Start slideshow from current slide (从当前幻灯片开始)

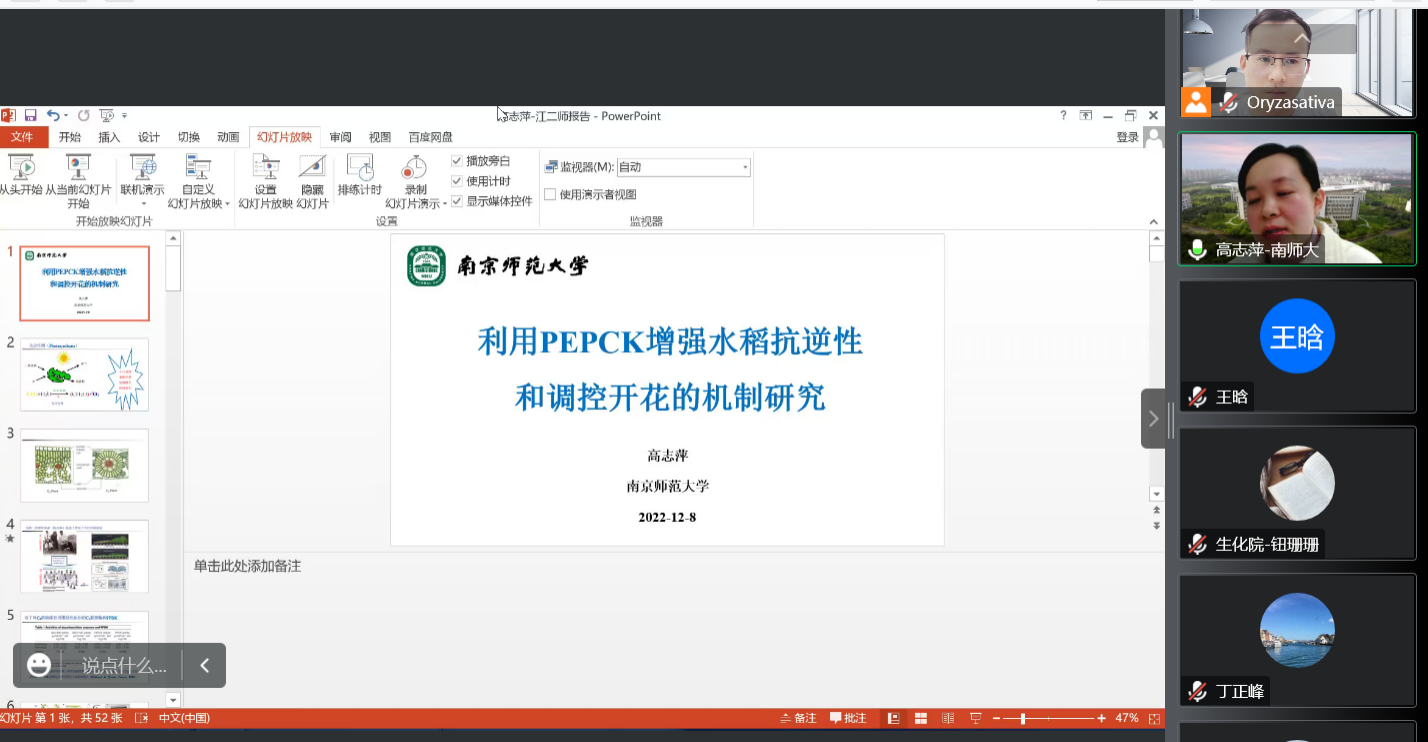coord(78,181)
